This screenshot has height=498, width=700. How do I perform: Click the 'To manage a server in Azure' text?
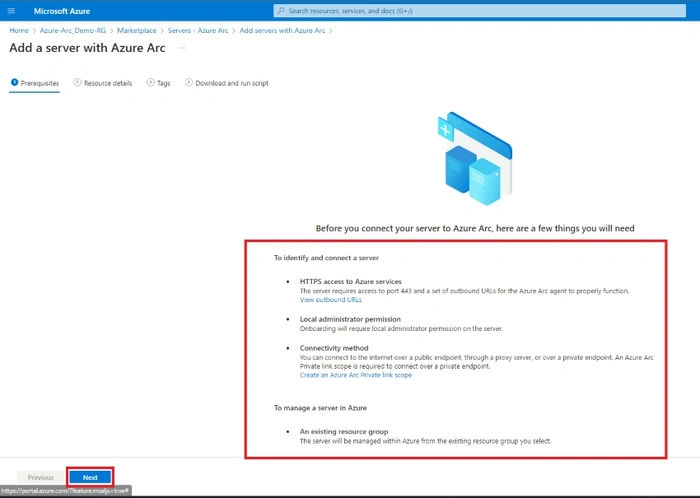tap(320, 408)
